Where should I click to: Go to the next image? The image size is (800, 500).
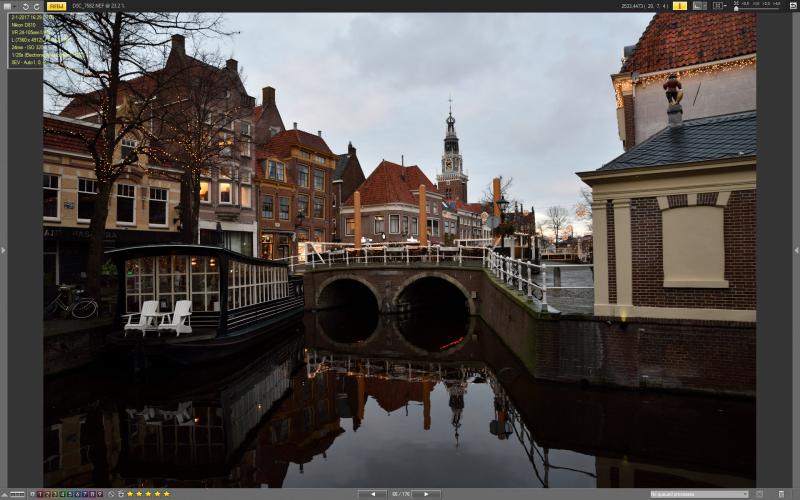point(427,494)
